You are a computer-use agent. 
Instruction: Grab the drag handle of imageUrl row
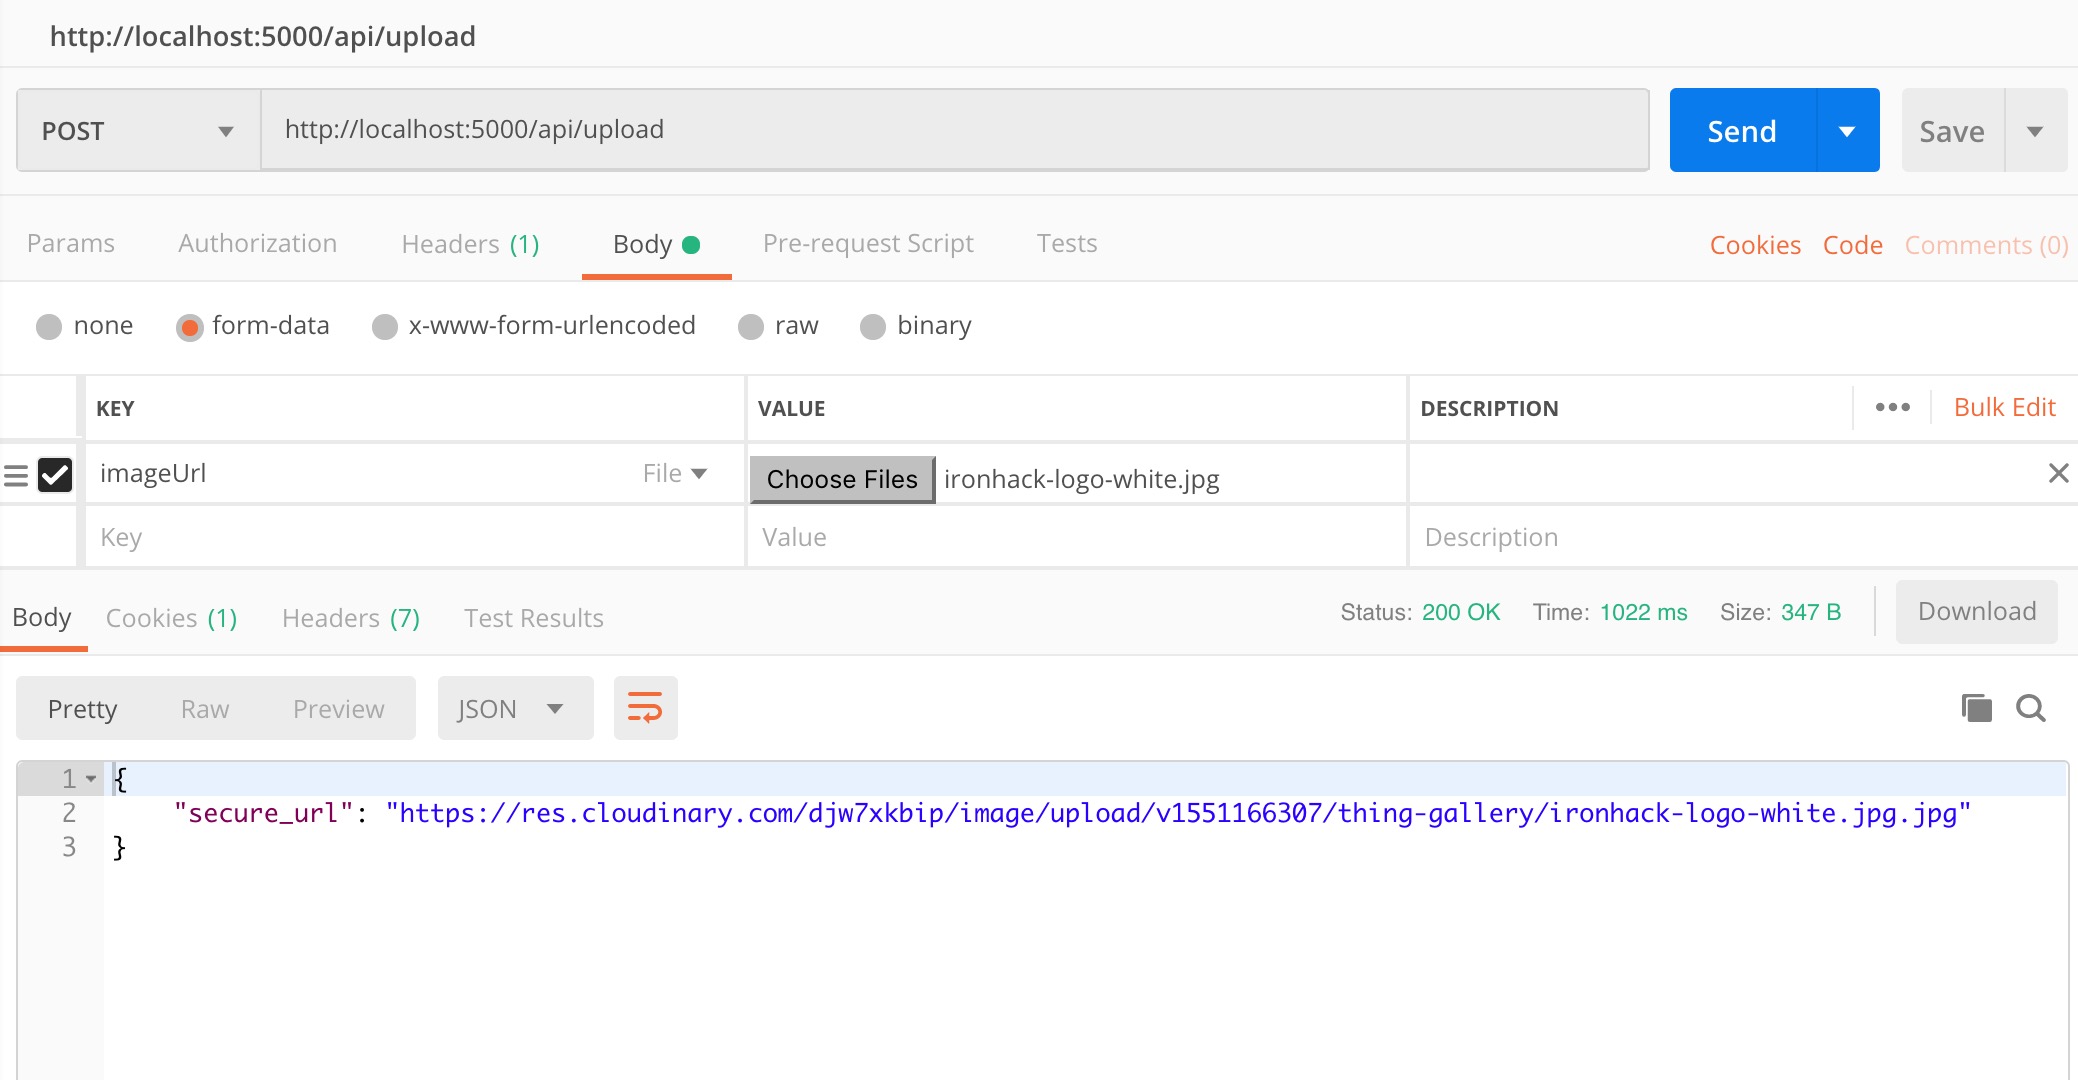[x=16, y=475]
